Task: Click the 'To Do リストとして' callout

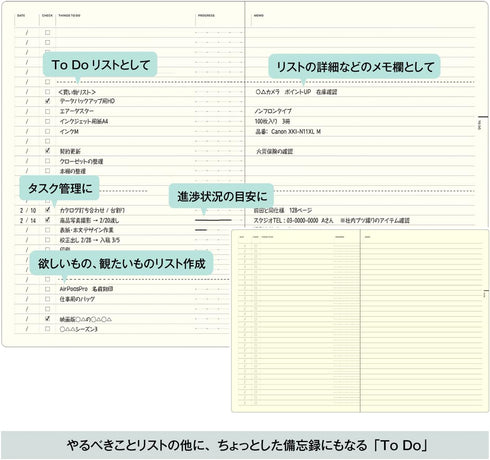Action: pos(100,64)
